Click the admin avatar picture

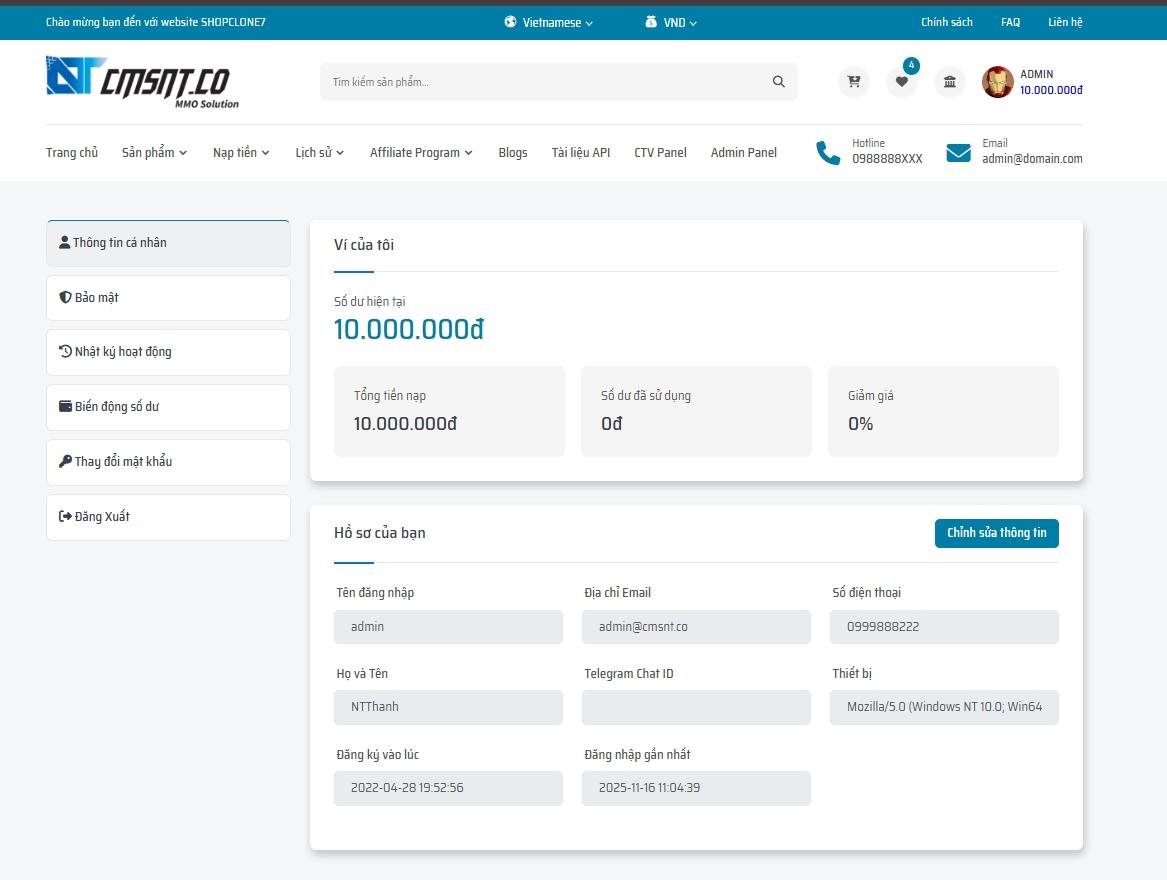pyautogui.click(x=997, y=82)
